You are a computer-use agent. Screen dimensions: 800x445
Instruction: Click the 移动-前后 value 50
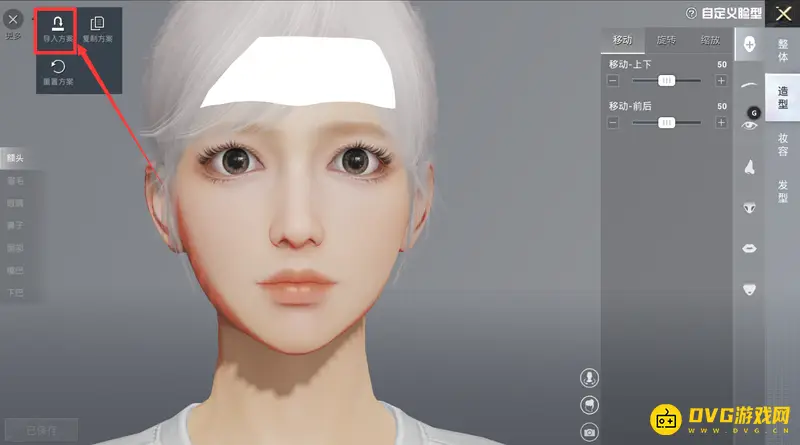coord(721,106)
